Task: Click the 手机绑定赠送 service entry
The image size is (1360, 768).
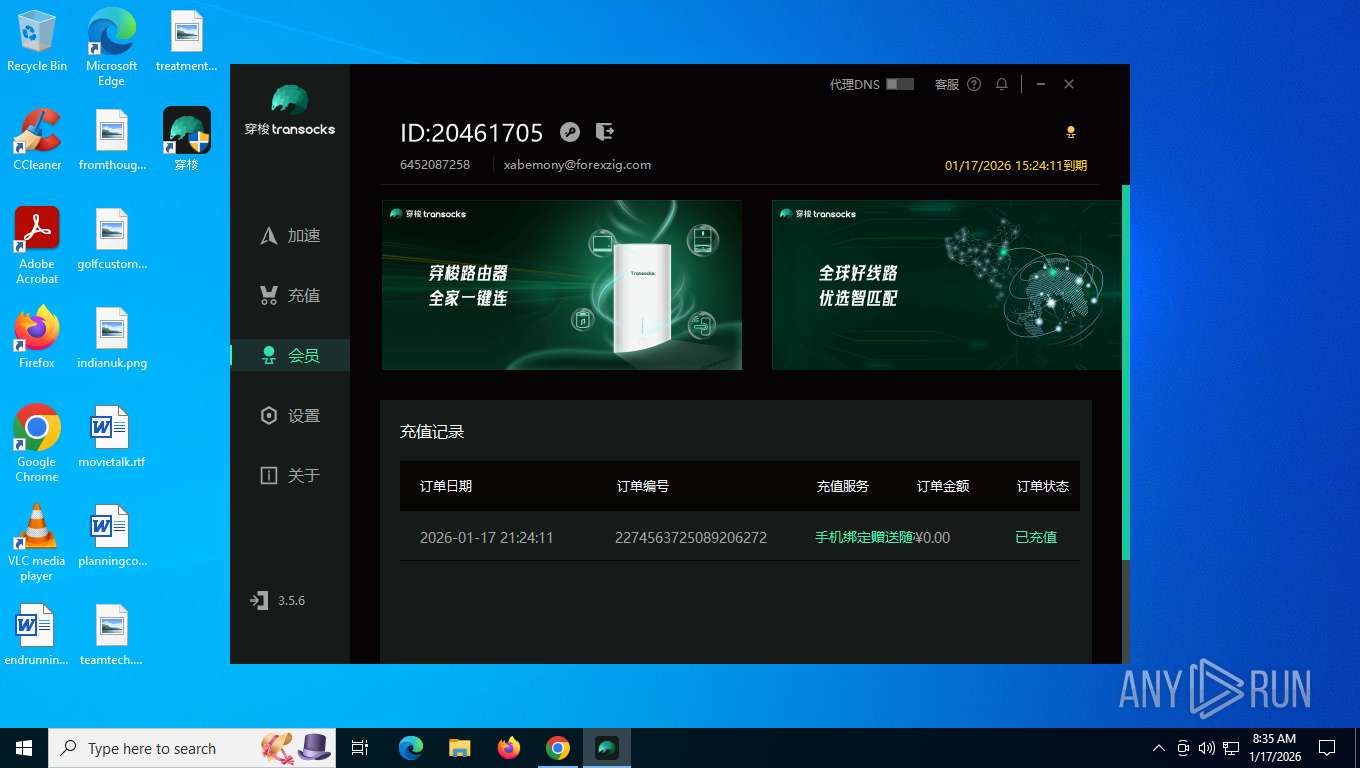Action: (864, 538)
